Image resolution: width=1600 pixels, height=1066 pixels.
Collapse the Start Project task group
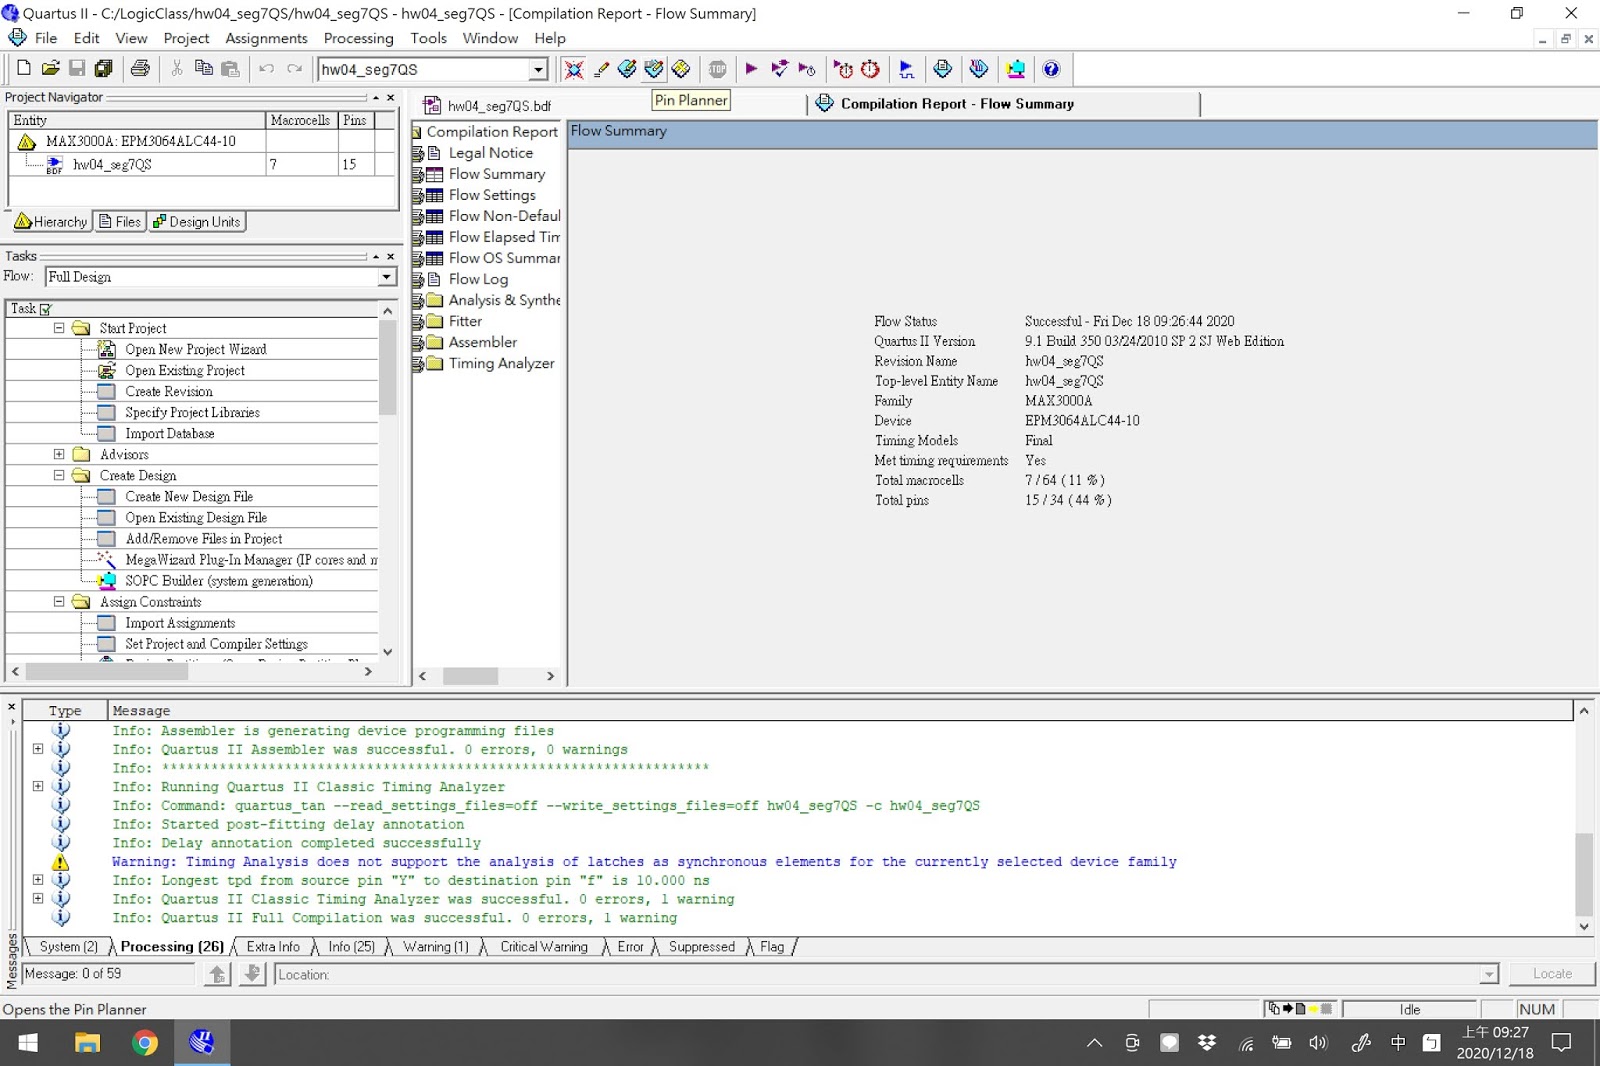[59, 328]
